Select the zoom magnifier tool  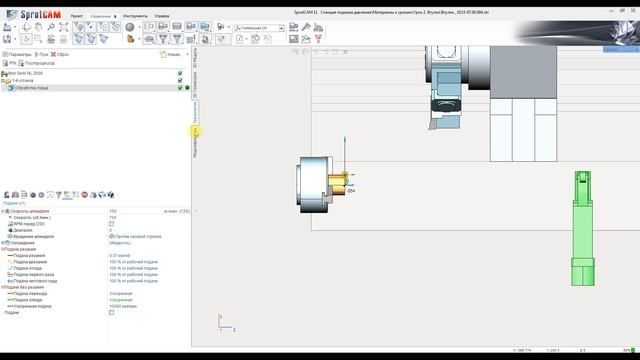[51, 27]
